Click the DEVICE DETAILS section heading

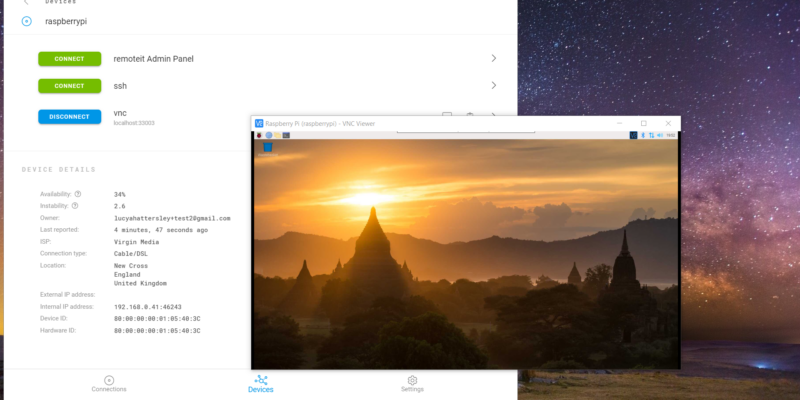(x=59, y=169)
